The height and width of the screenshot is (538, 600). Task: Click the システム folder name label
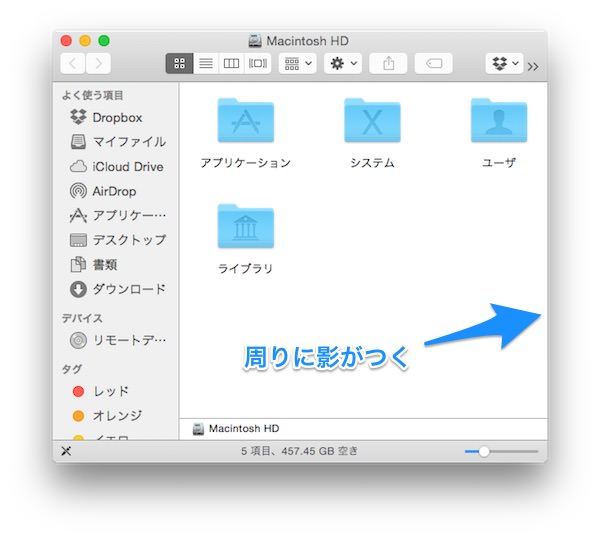pyautogui.click(x=372, y=163)
